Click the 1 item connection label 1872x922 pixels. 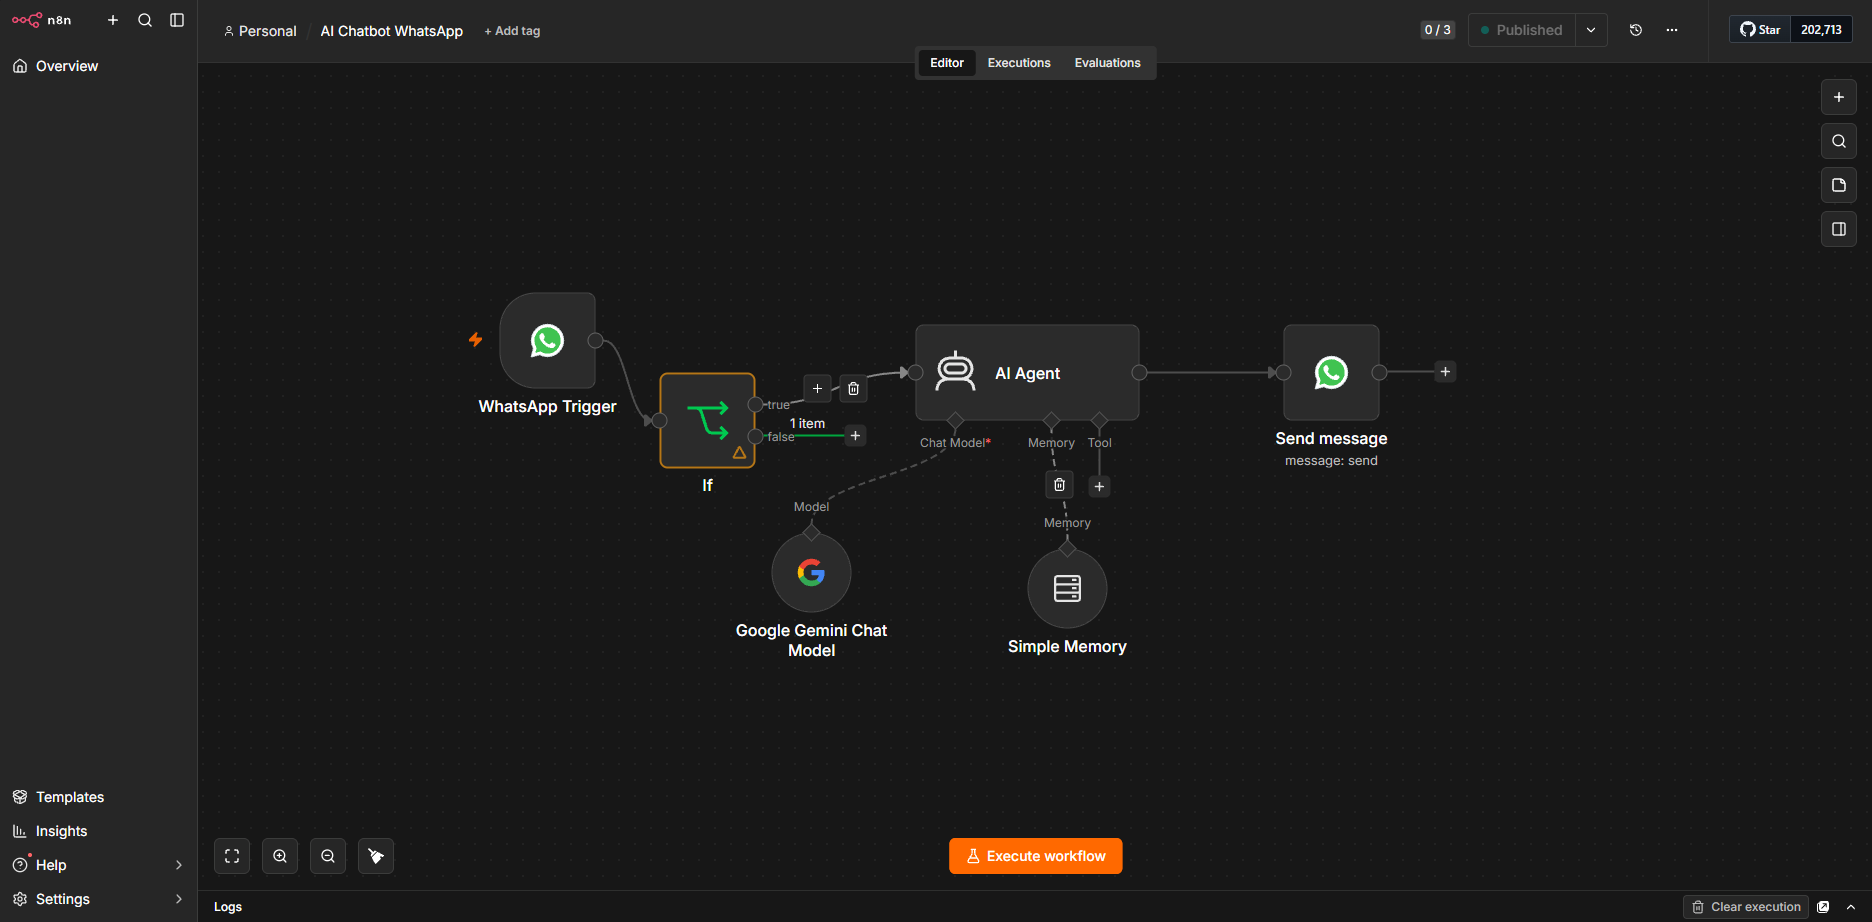(x=807, y=424)
